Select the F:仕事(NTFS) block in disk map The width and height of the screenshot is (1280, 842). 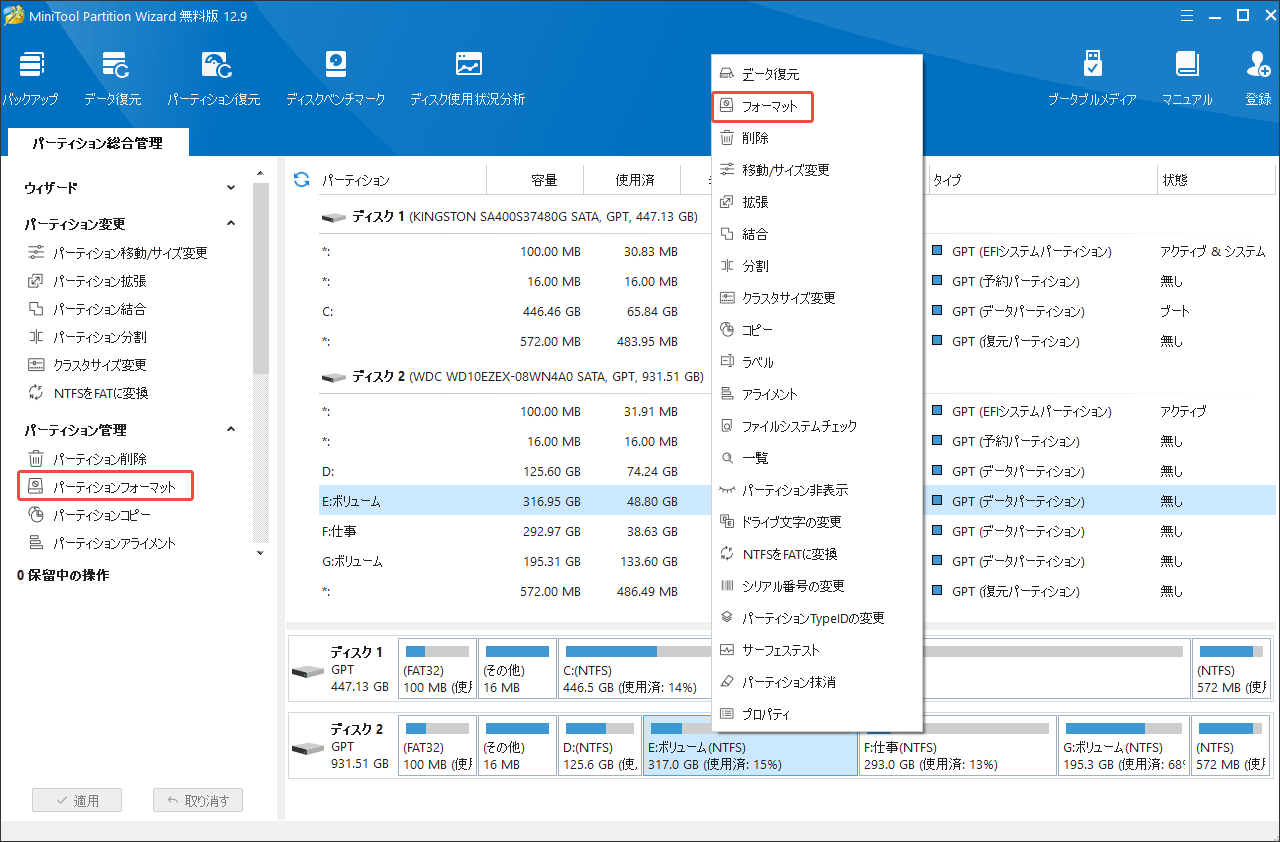click(956, 745)
